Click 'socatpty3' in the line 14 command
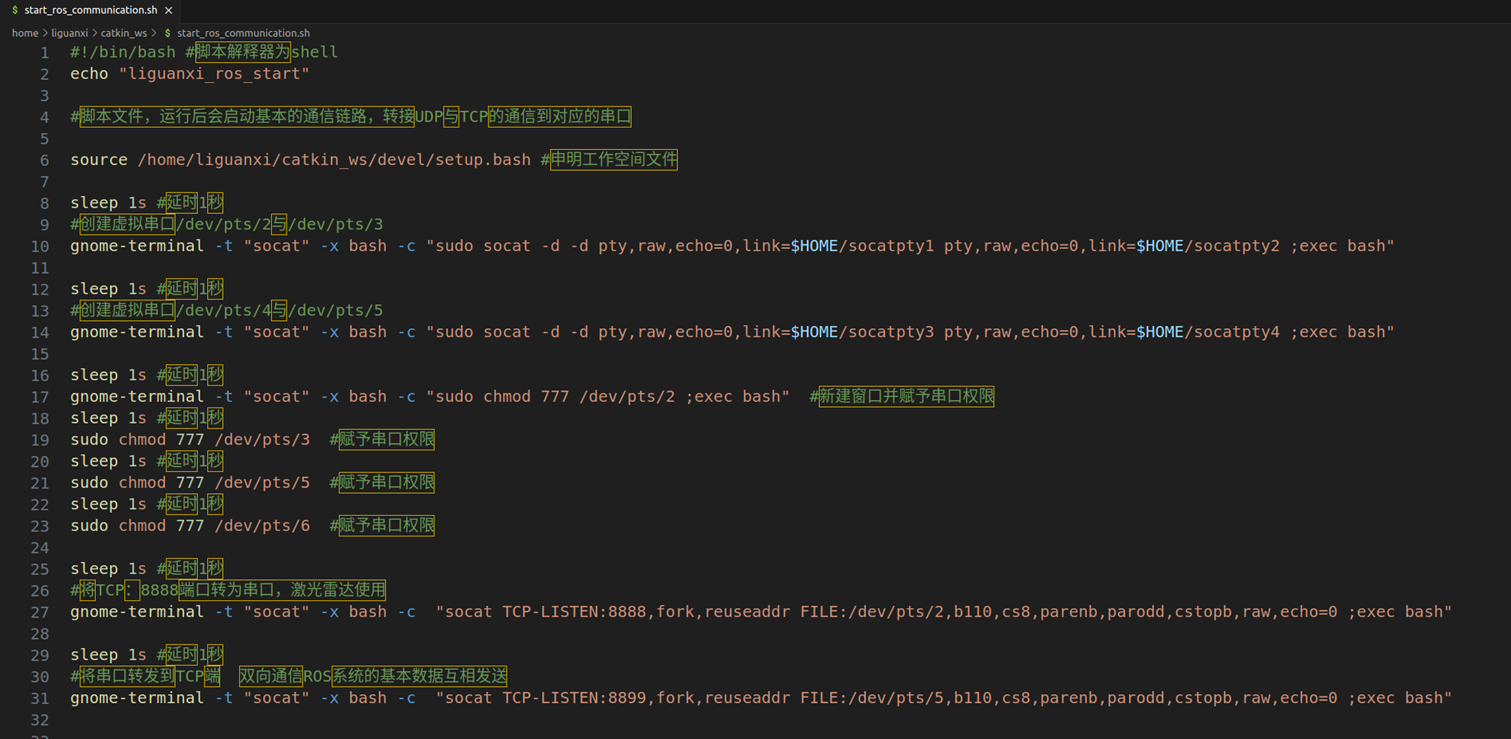This screenshot has width=1511, height=739. pos(891,332)
